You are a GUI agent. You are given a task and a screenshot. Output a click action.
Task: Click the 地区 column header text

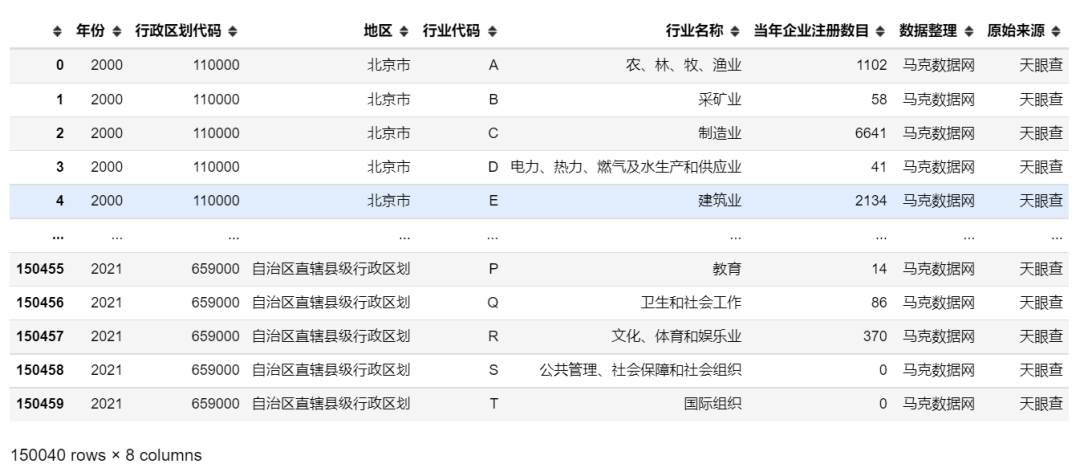pyautogui.click(x=378, y=31)
